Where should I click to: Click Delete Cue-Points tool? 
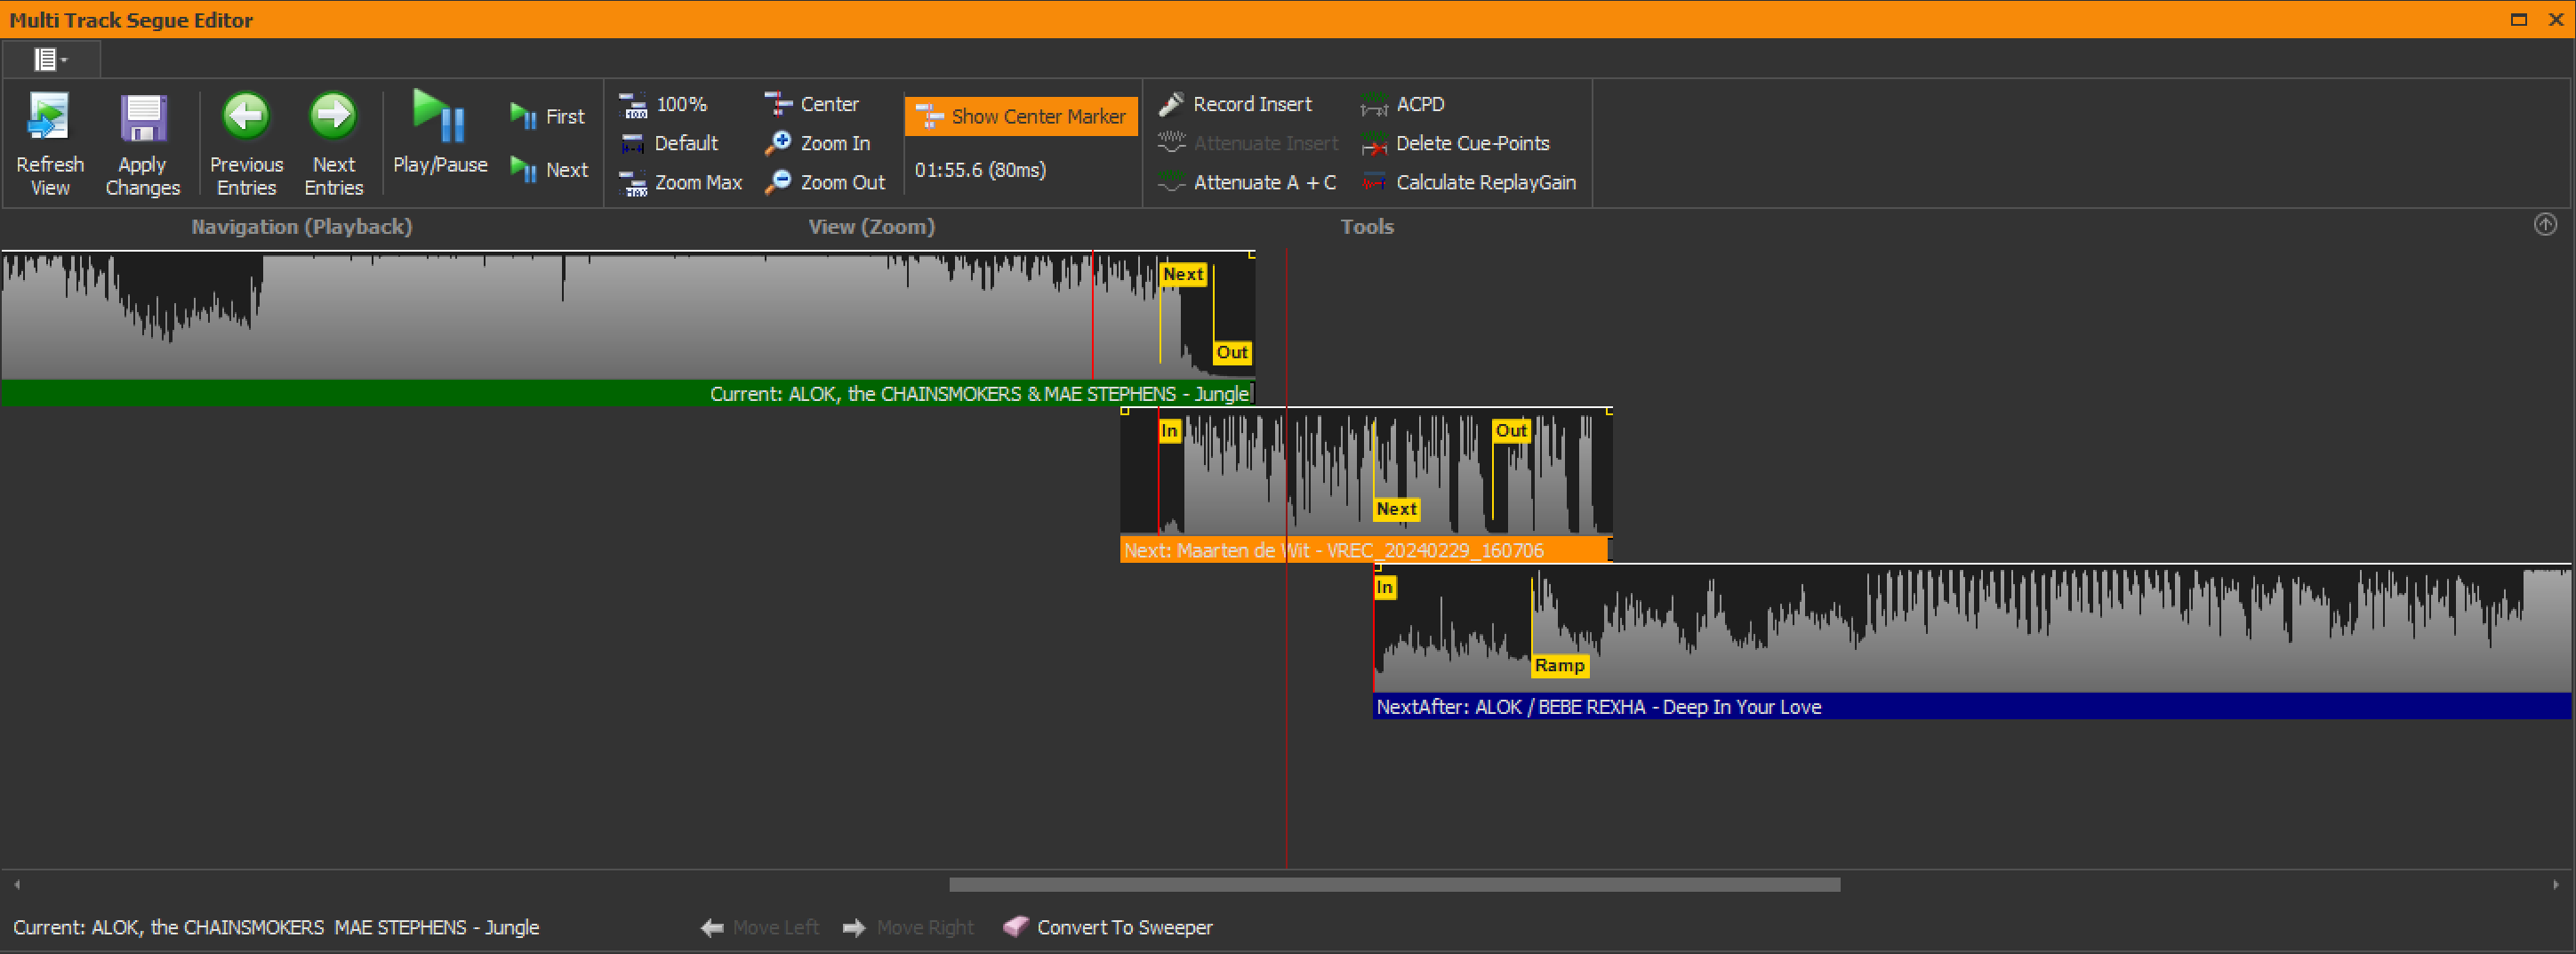click(1455, 143)
